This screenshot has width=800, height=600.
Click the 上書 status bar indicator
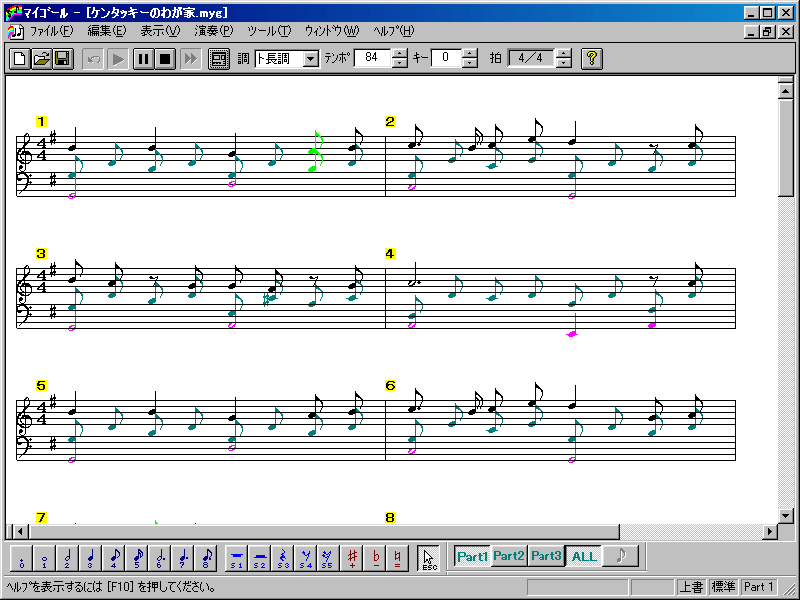tap(692, 587)
